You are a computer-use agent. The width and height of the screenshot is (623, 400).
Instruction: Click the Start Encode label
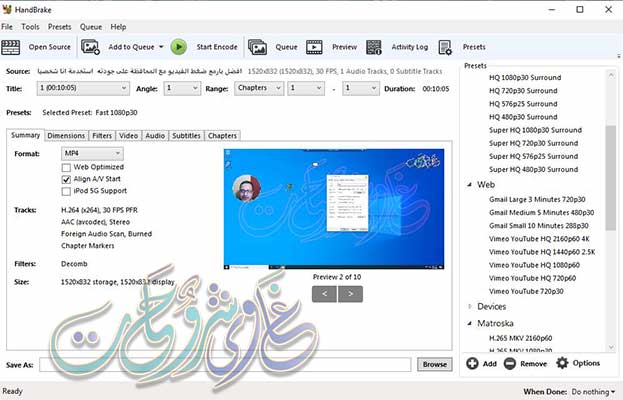[217, 47]
